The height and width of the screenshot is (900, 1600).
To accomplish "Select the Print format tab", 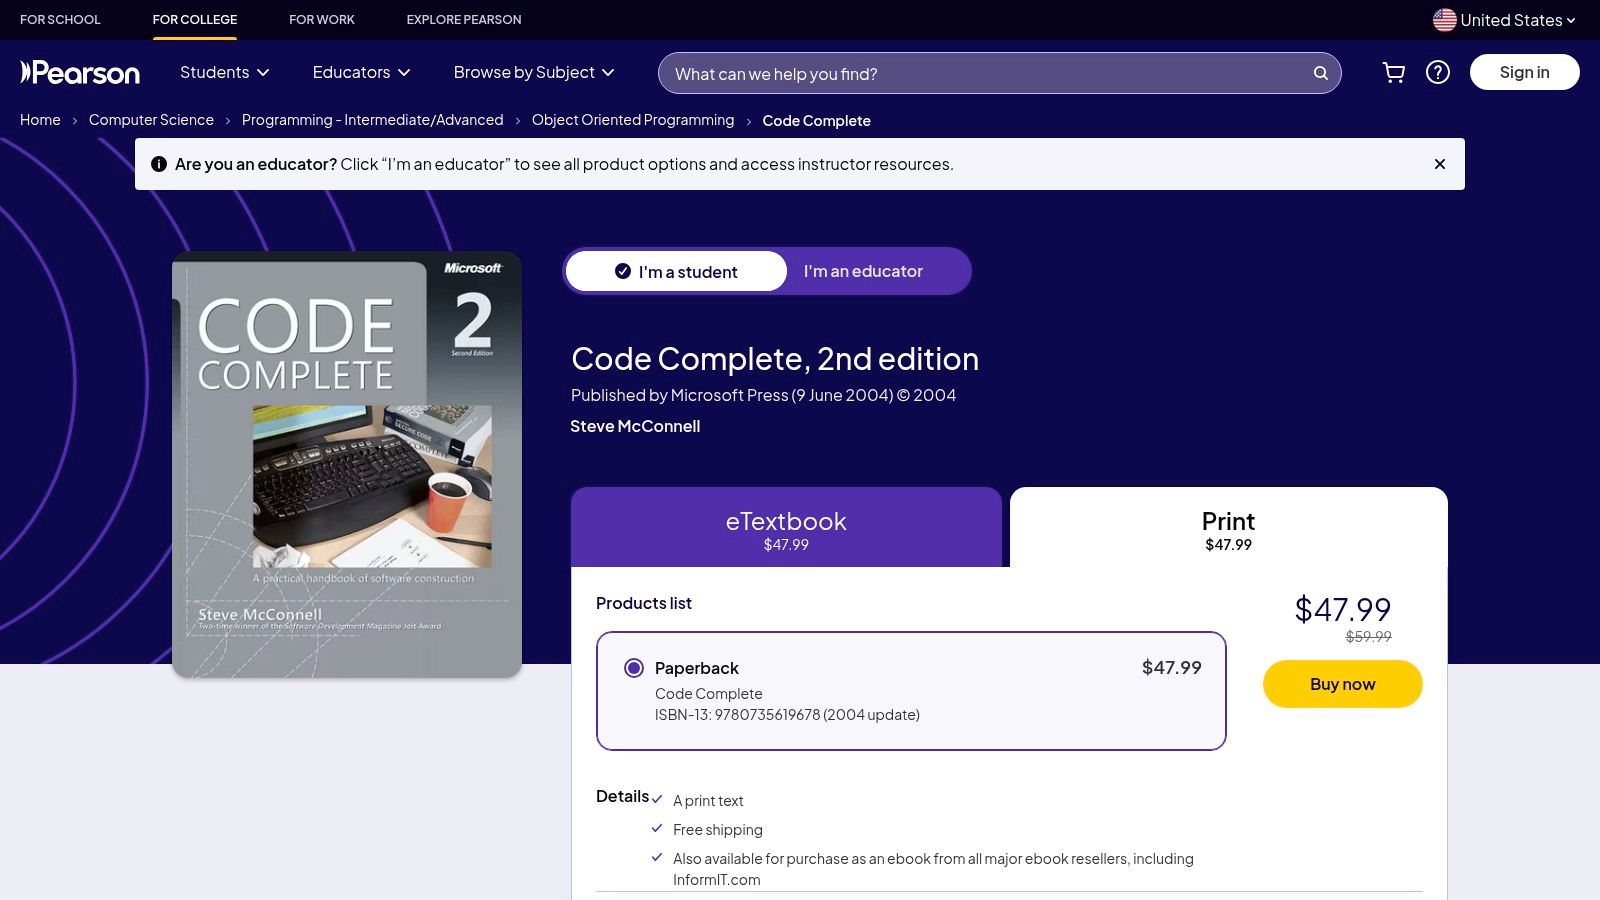I will (1229, 528).
